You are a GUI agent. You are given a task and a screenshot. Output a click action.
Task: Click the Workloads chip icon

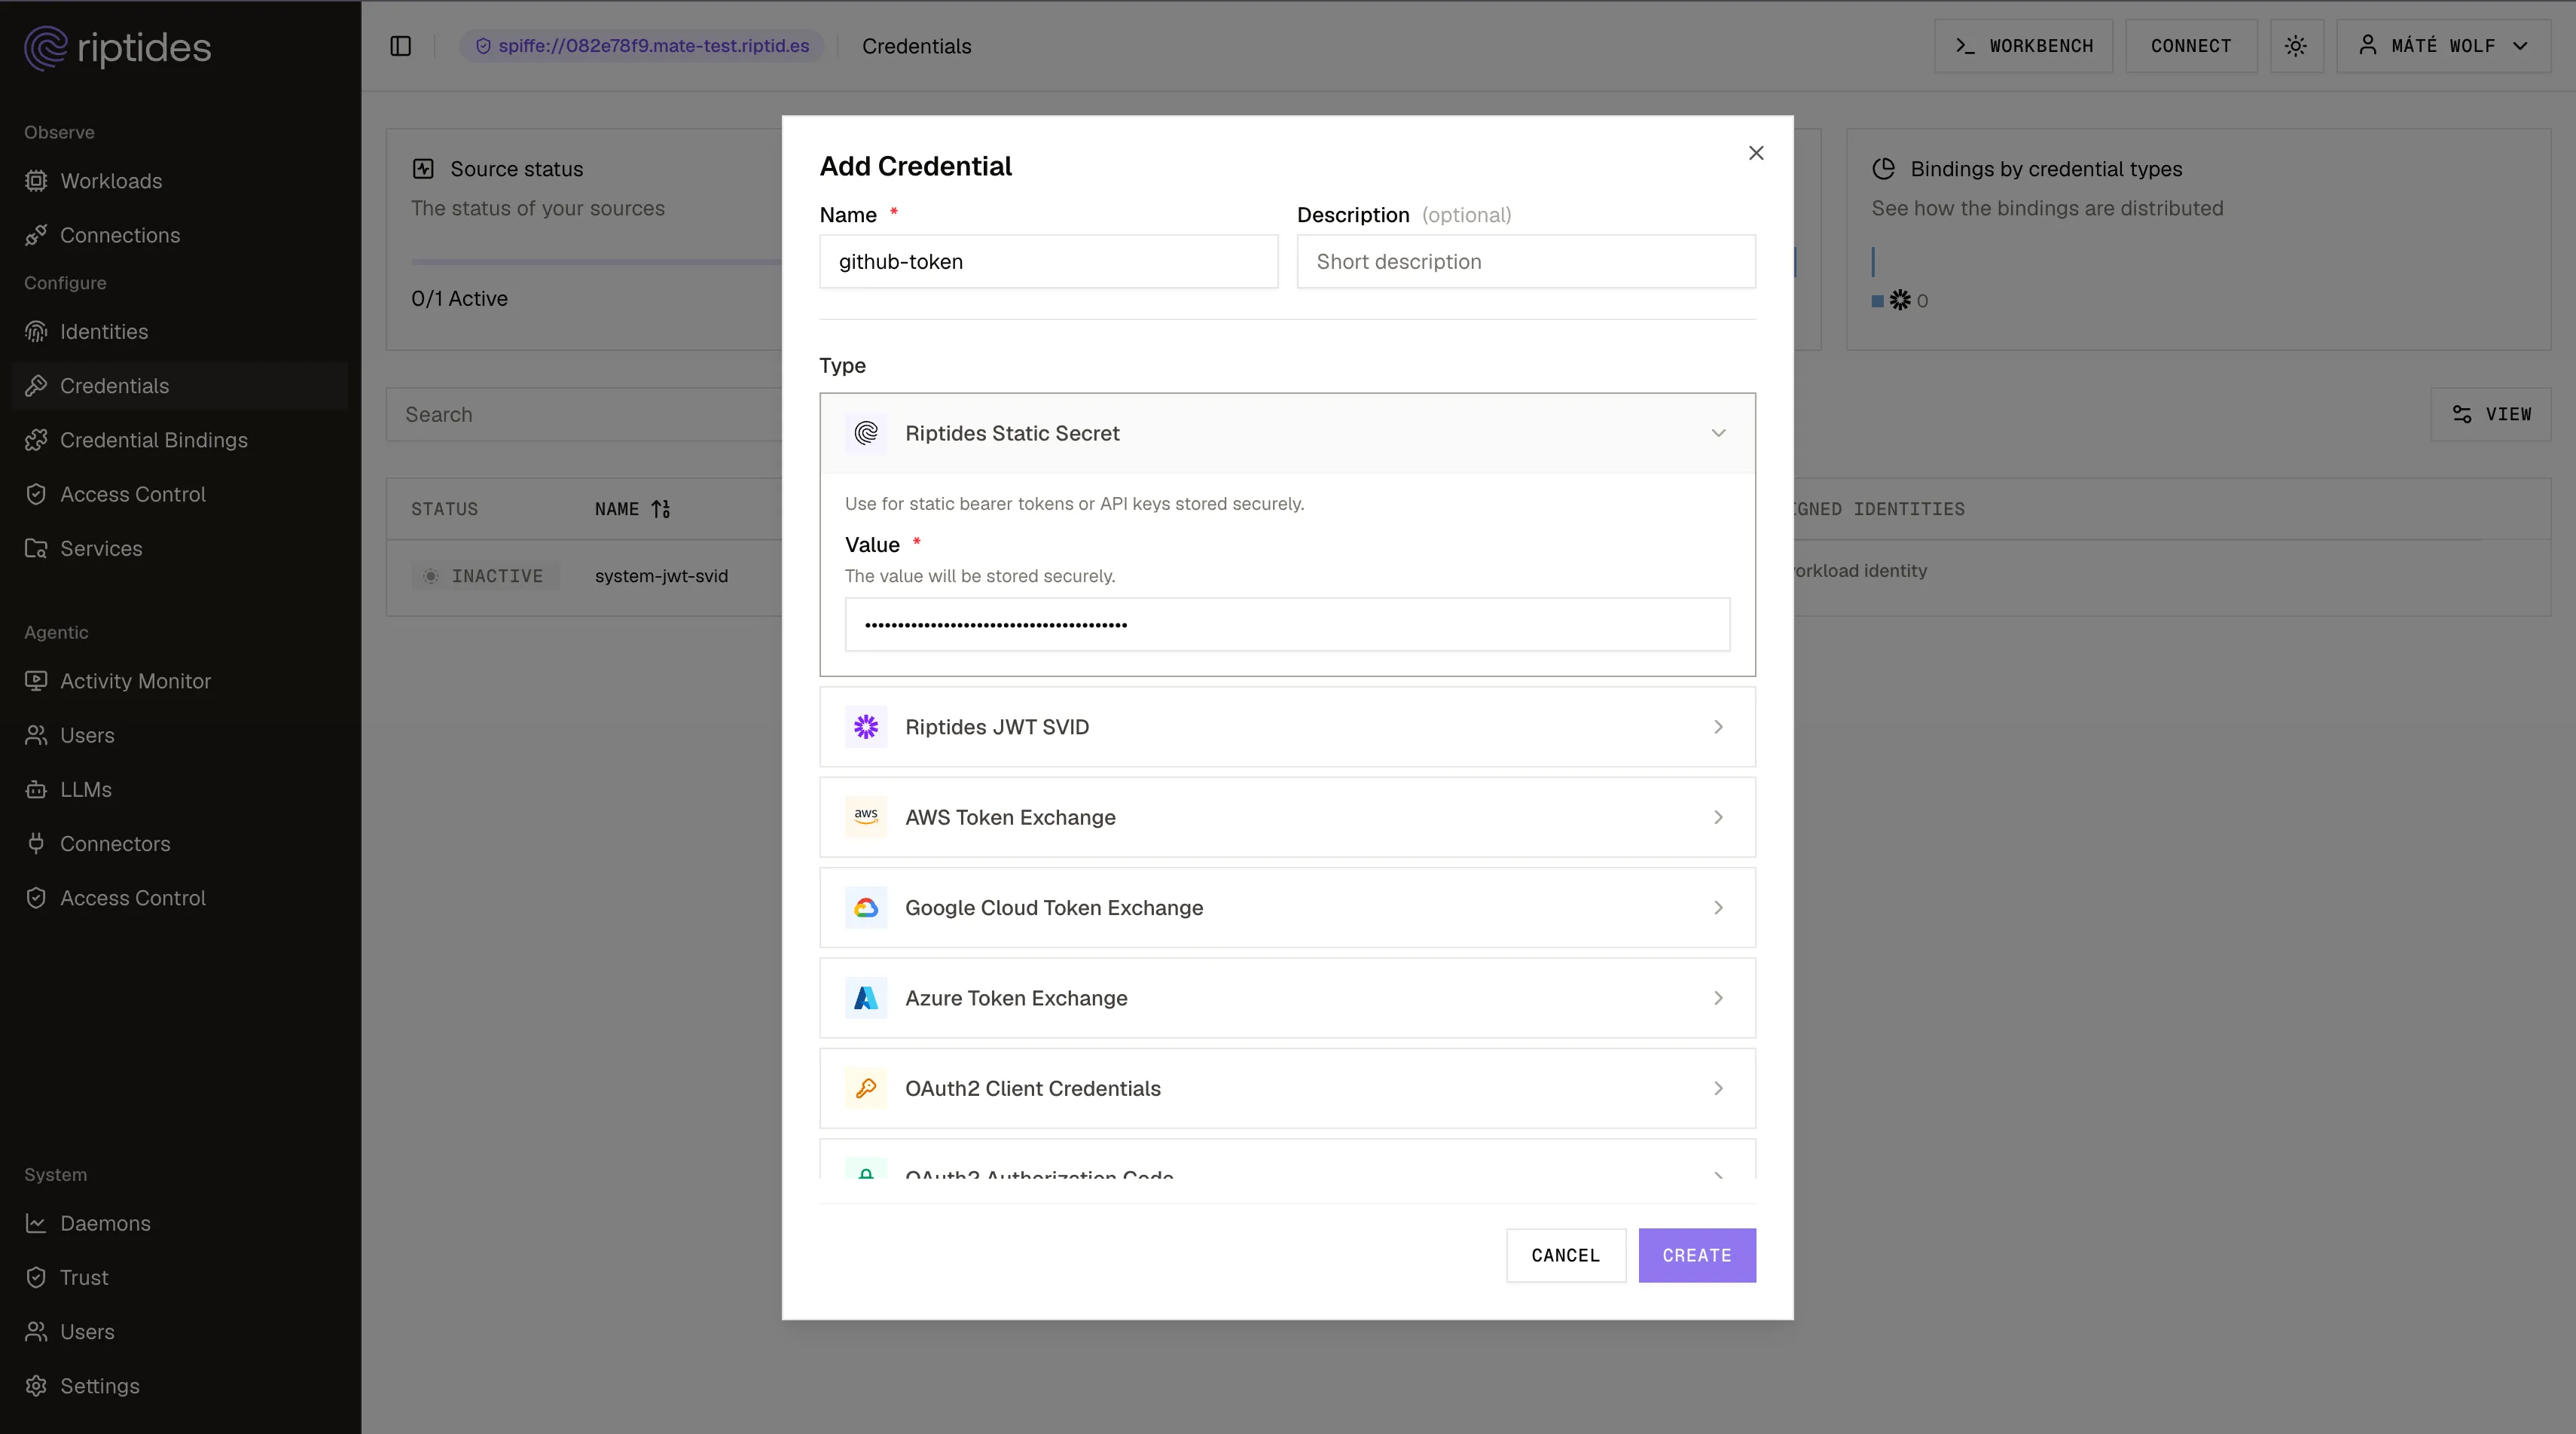click(x=36, y=181)
